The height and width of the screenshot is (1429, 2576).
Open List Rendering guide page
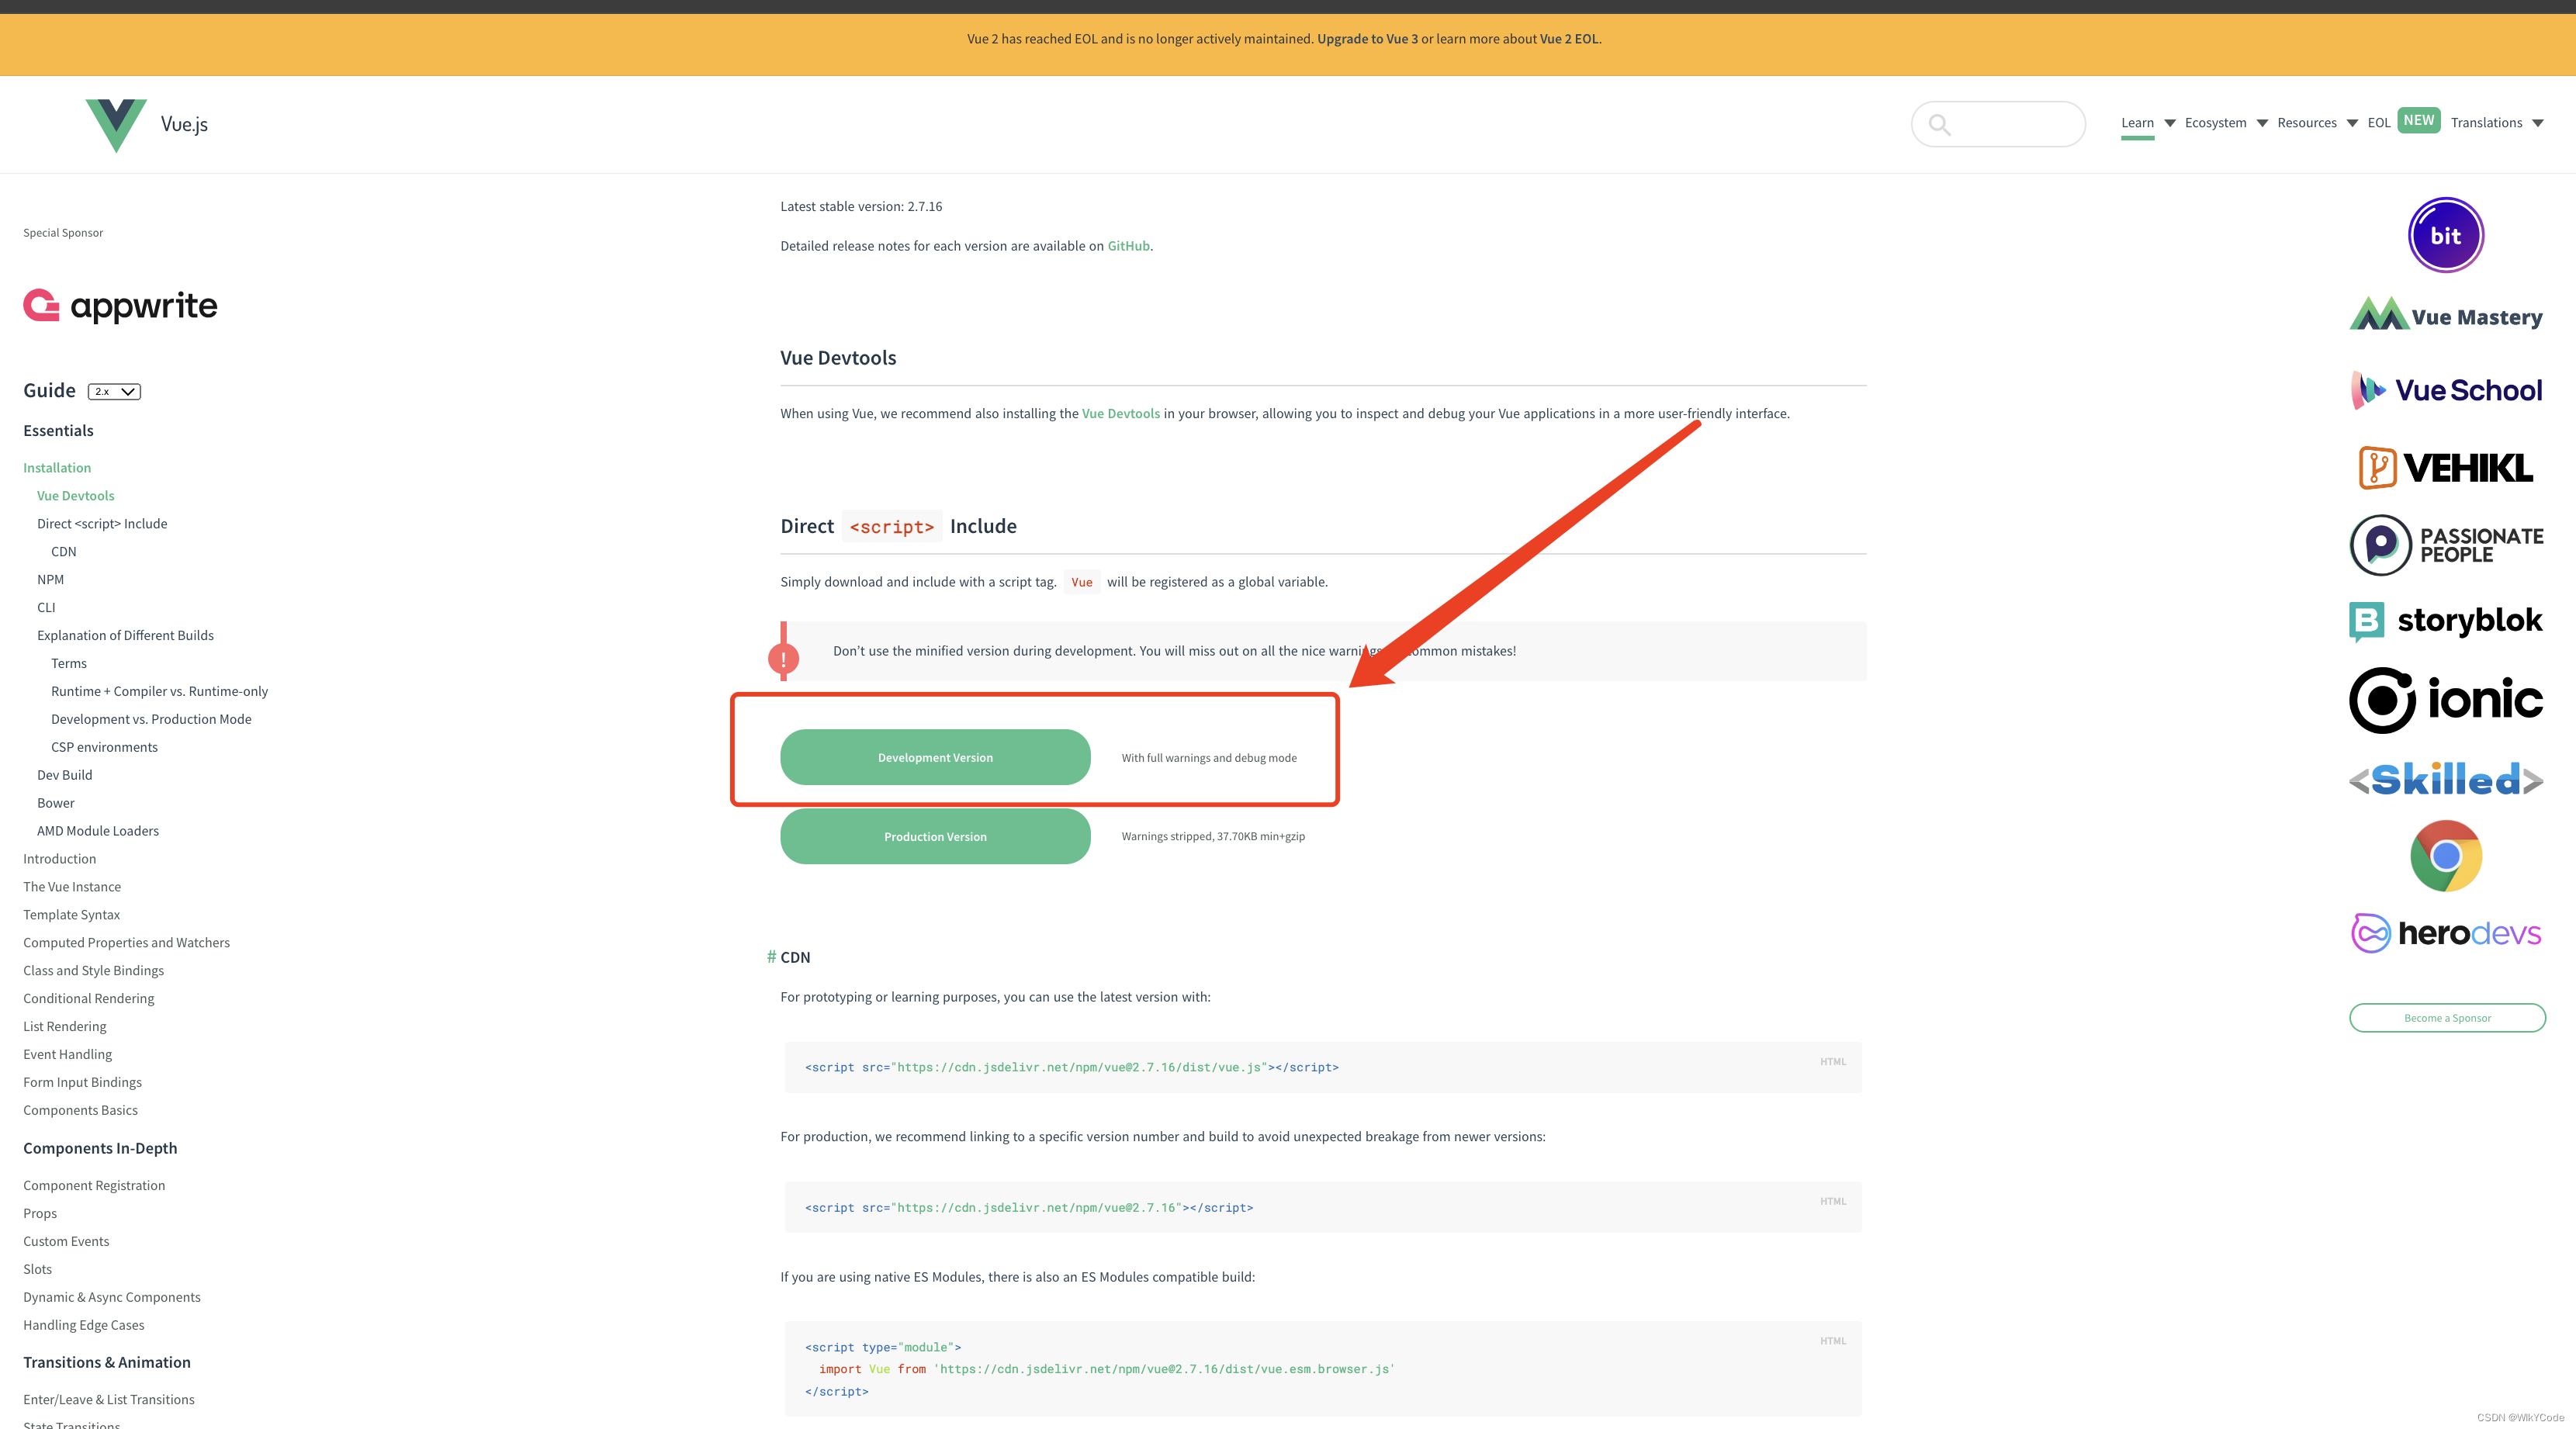pos(64,1027)
